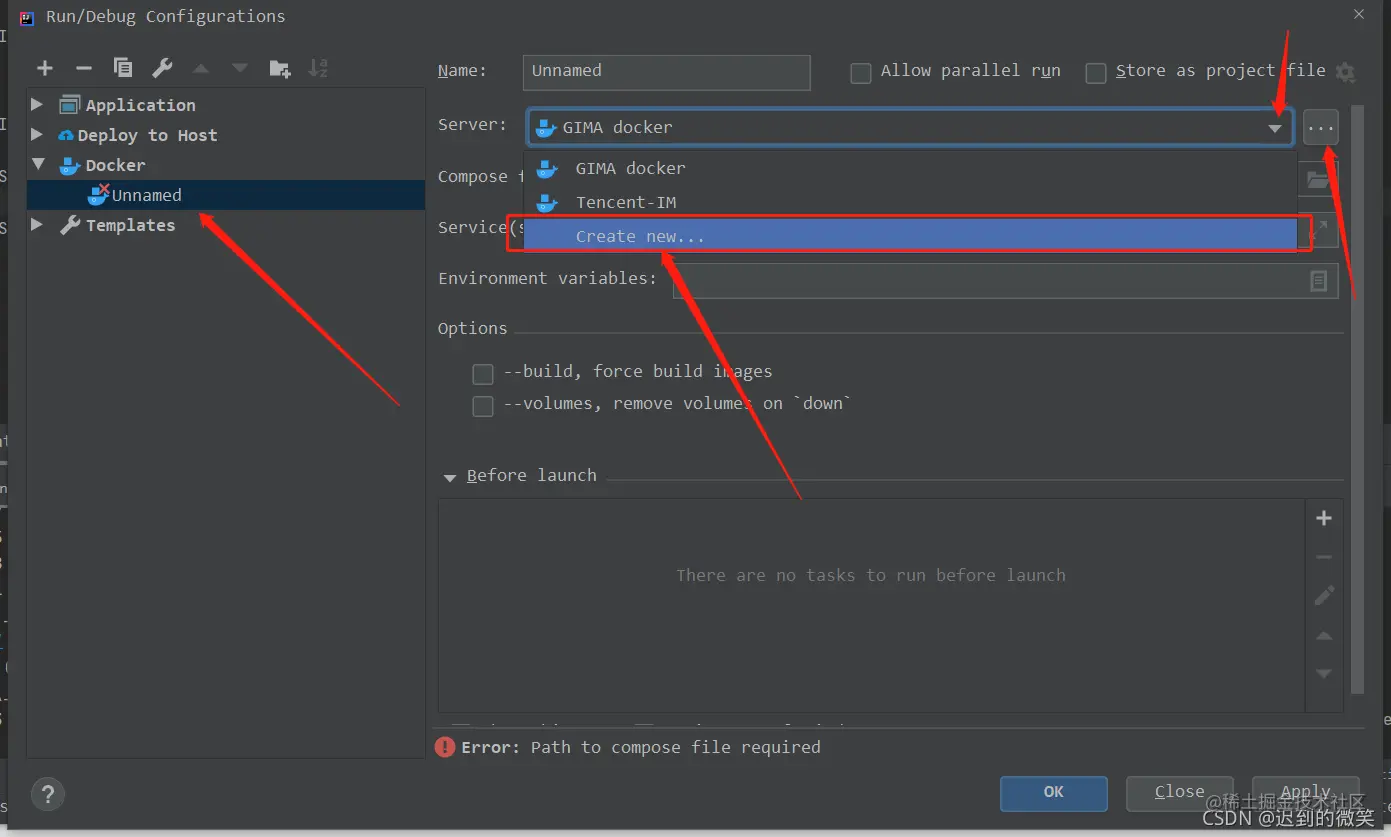Remove configuration with minus icon
The width and height of the screenshot is (1391, 837).
pos(84,68)
